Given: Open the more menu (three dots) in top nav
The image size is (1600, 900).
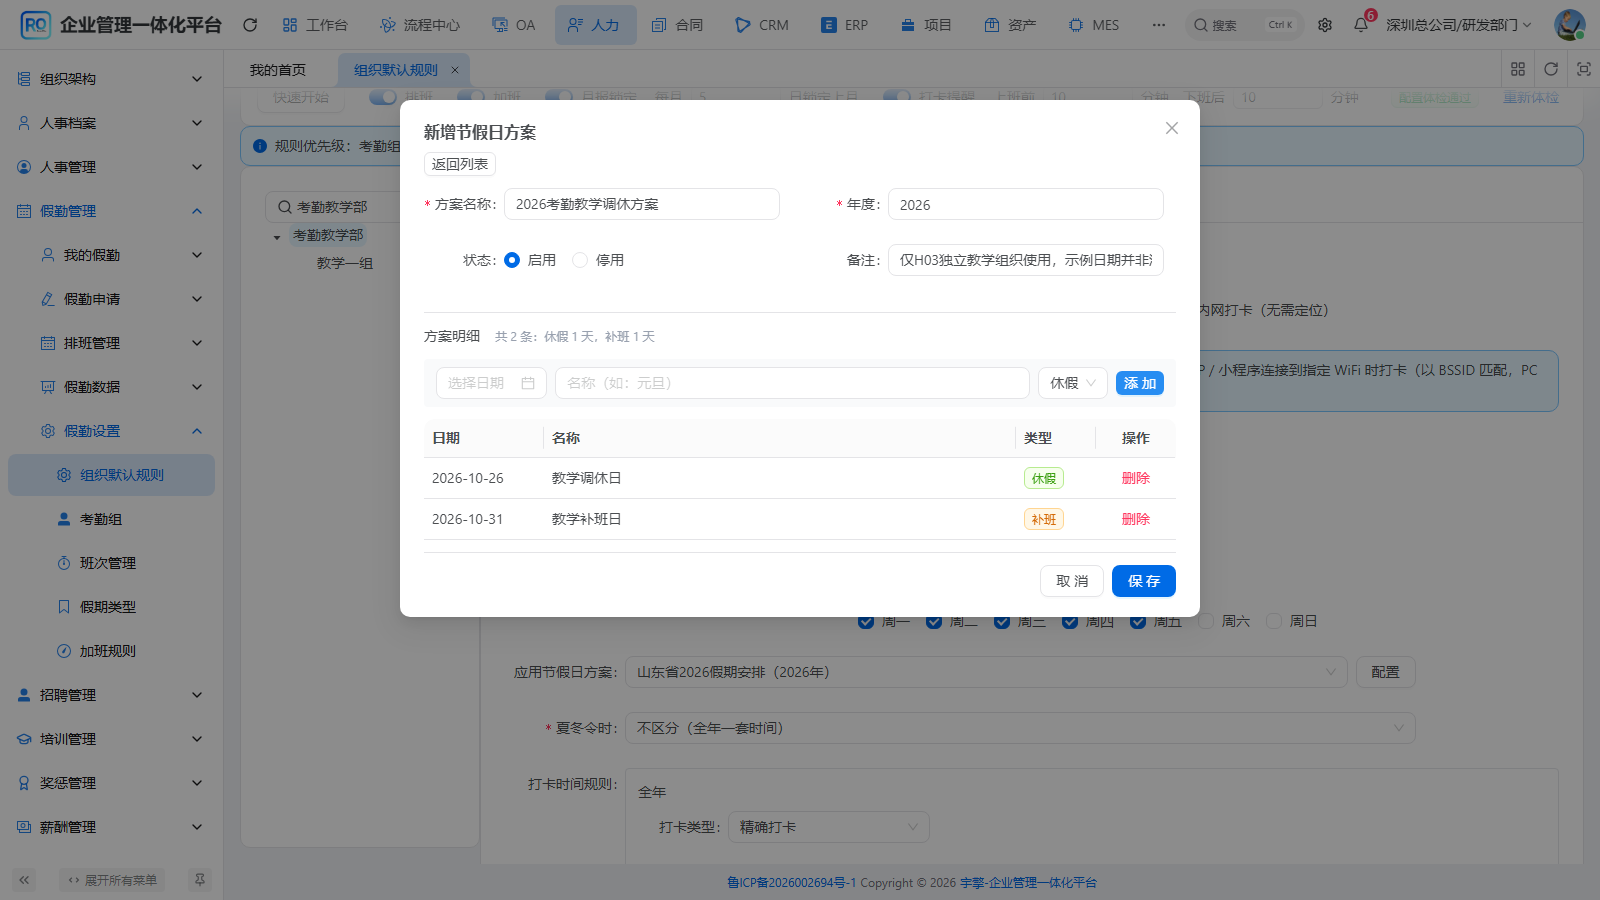Looking at the screenshot, I should pos(1159,25).
